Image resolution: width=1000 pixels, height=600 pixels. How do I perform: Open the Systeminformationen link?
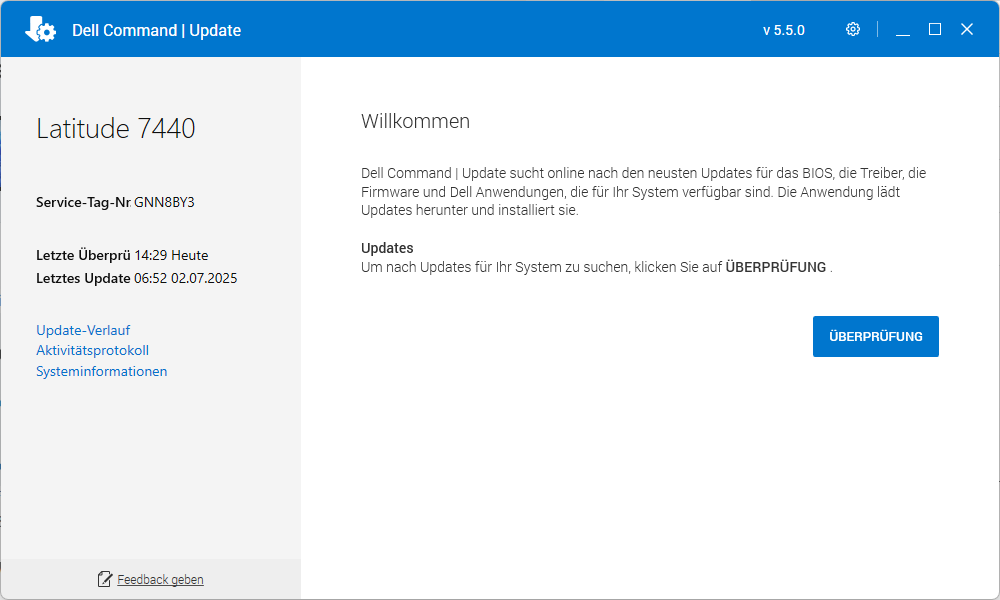click(x=101, y=371)
